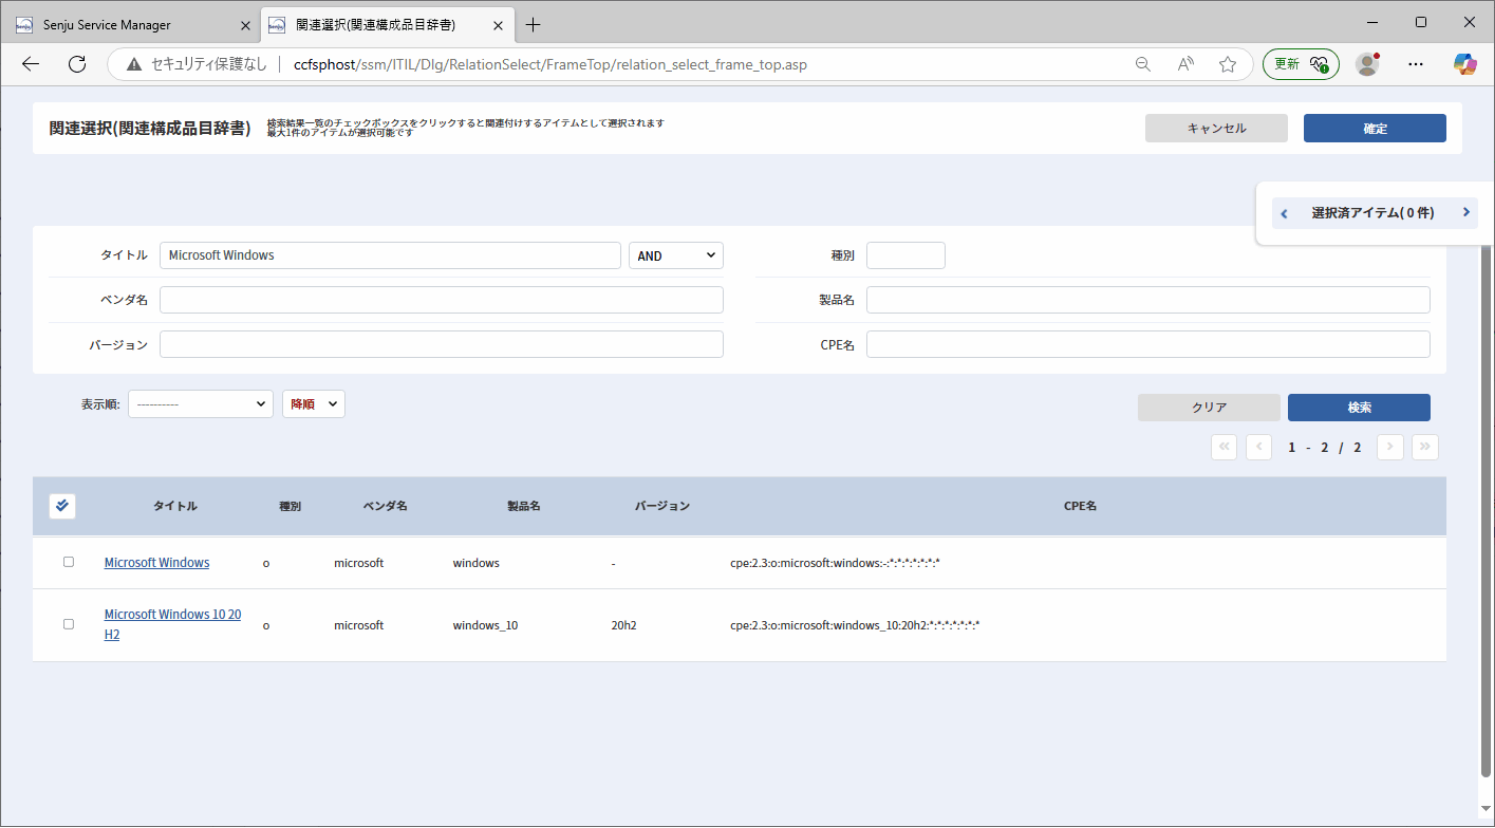Click the page vertical scrollbar
1495x828 pixels.
pyautogui.click(x=1486, y=510)
